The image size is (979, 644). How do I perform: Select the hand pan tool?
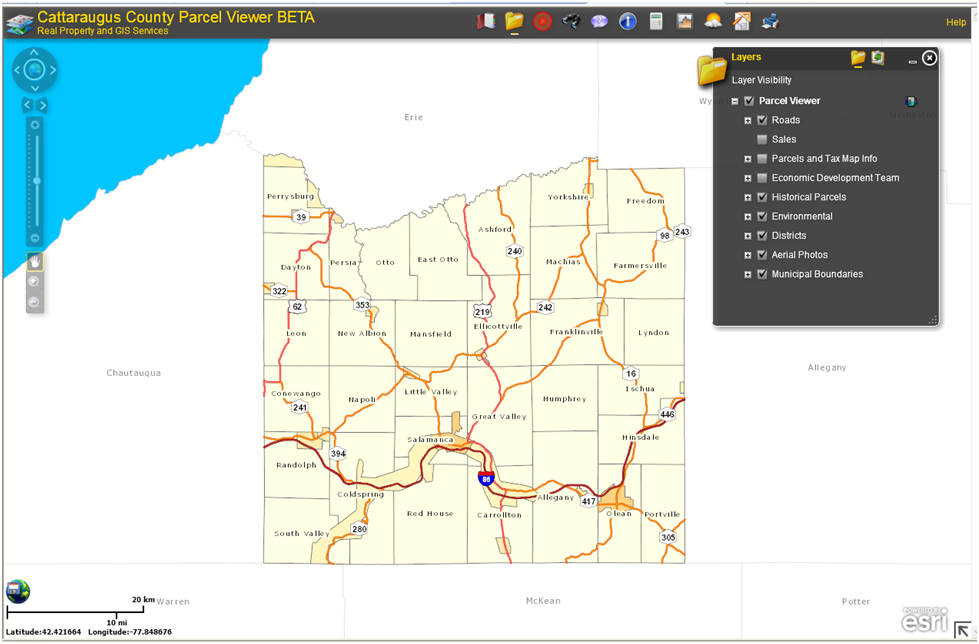[34, 262]
